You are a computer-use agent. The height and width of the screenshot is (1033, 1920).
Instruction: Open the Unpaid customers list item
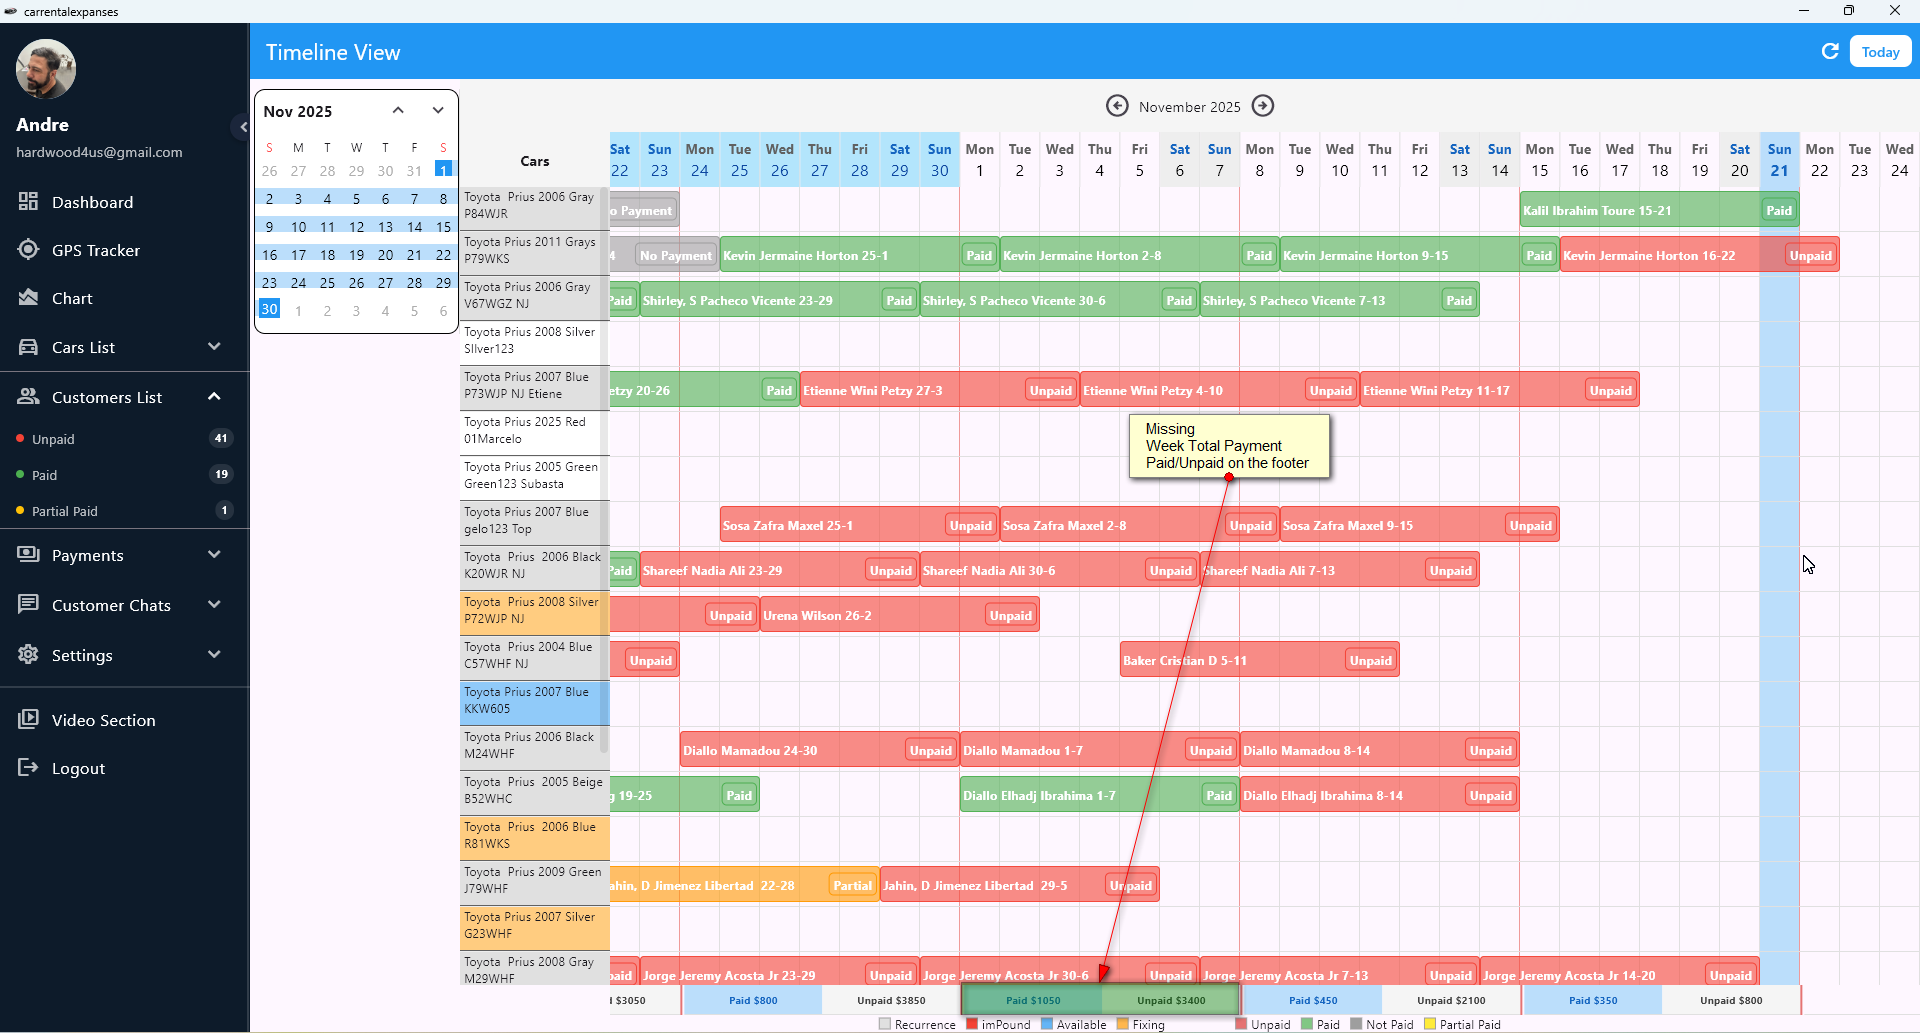coord(53,439)
